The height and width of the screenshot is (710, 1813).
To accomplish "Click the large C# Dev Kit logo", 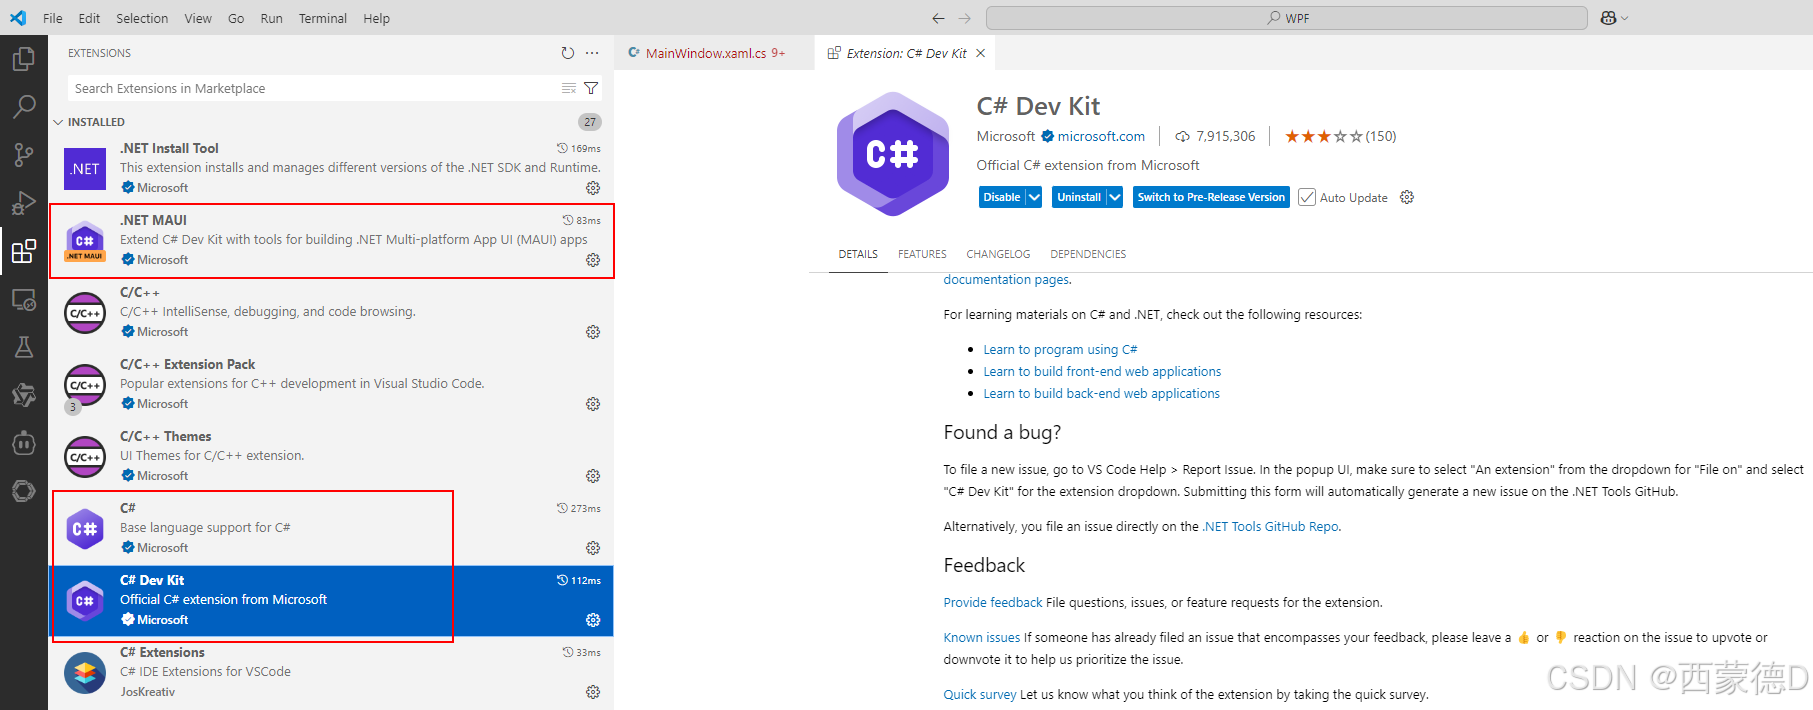I will pyautogui.click(x=893, y=154).
